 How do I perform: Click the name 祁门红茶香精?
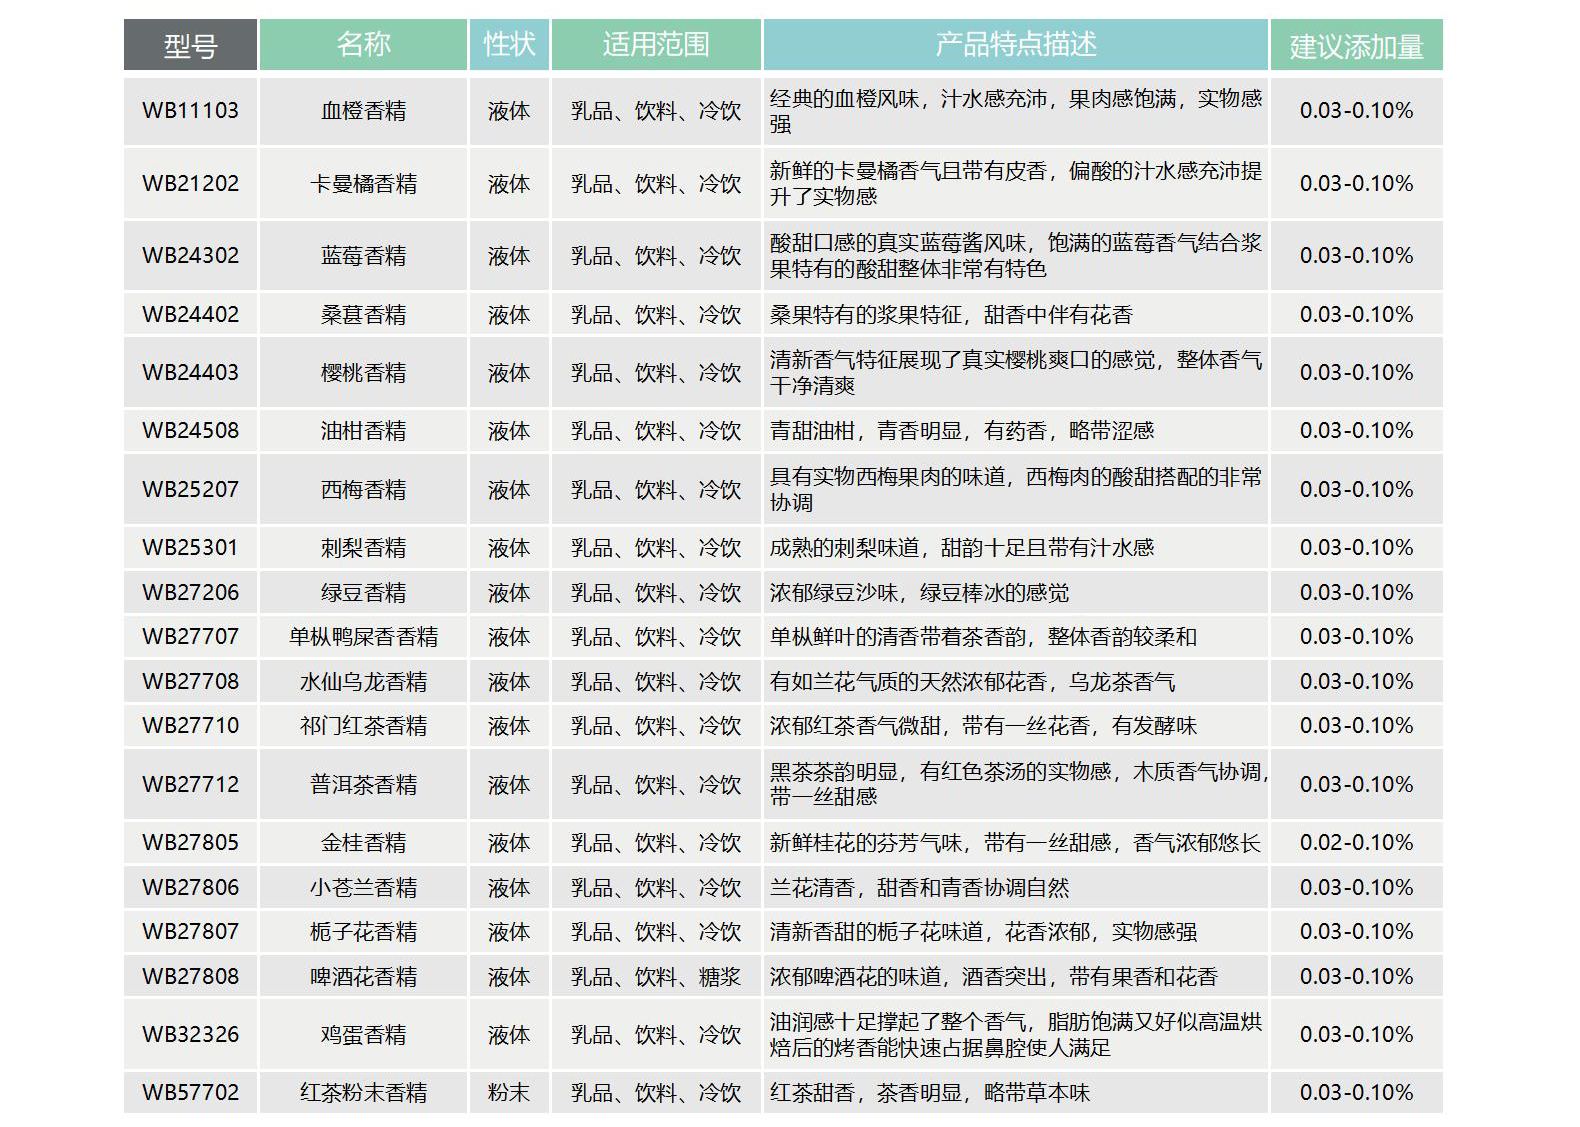pyautogui.click(x=363, y=726)
